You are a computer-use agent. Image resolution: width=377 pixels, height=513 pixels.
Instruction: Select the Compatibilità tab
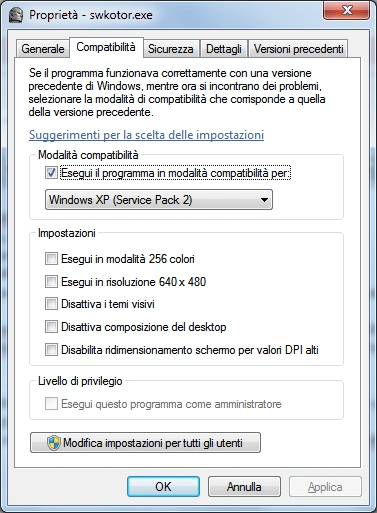106,47
